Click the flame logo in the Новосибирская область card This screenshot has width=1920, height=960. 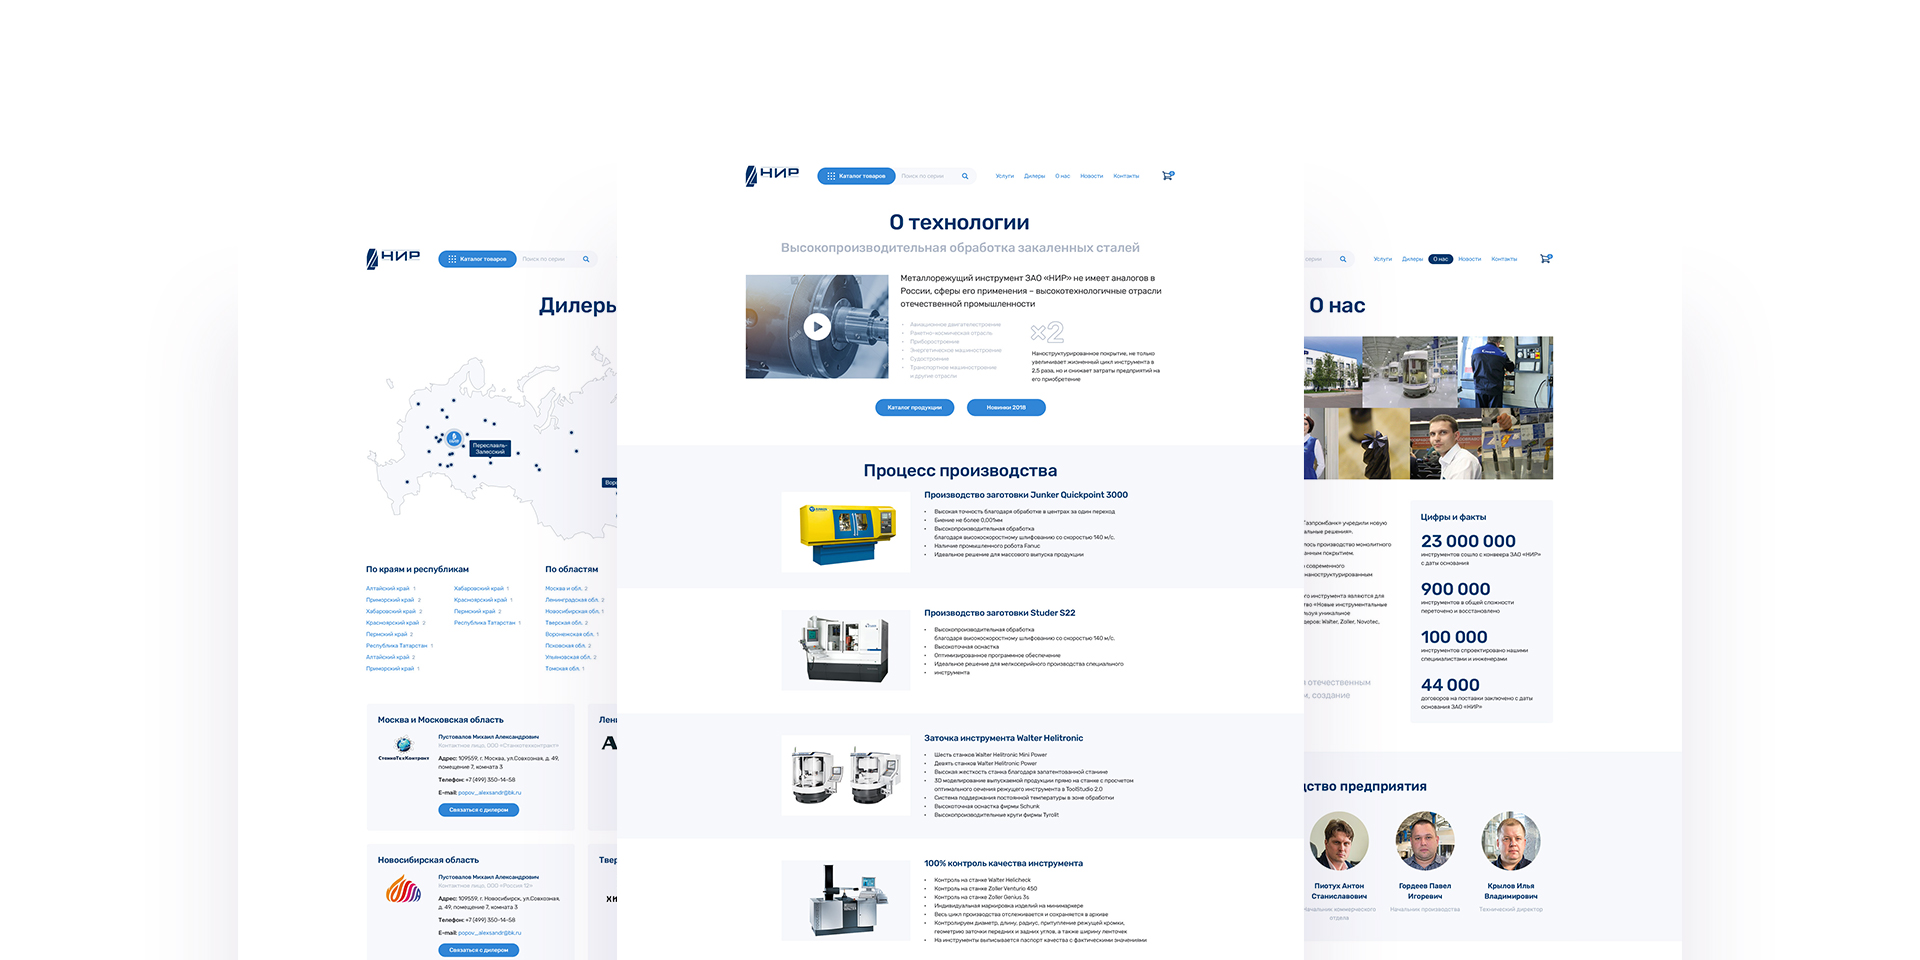tap(404, 889)
